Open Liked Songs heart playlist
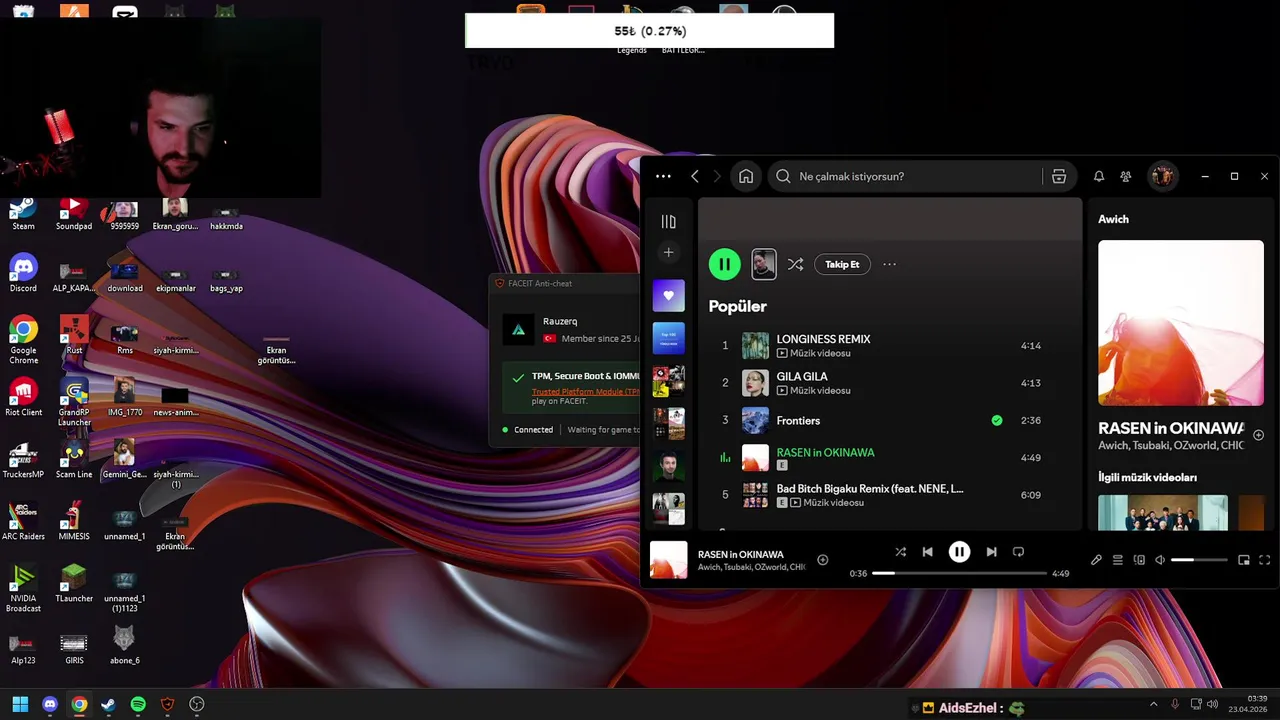 pyautogui.click(x=669, y=295)
